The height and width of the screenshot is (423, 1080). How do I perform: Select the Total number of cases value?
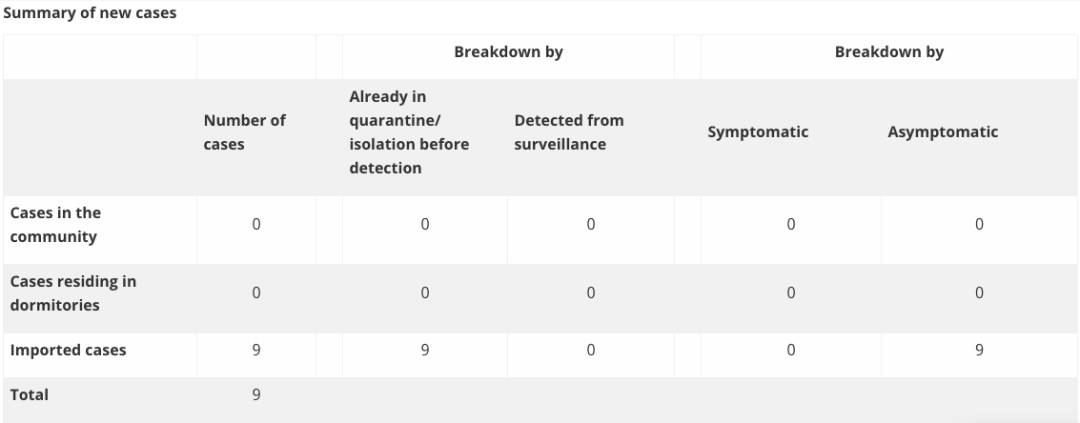pos(256,395)
